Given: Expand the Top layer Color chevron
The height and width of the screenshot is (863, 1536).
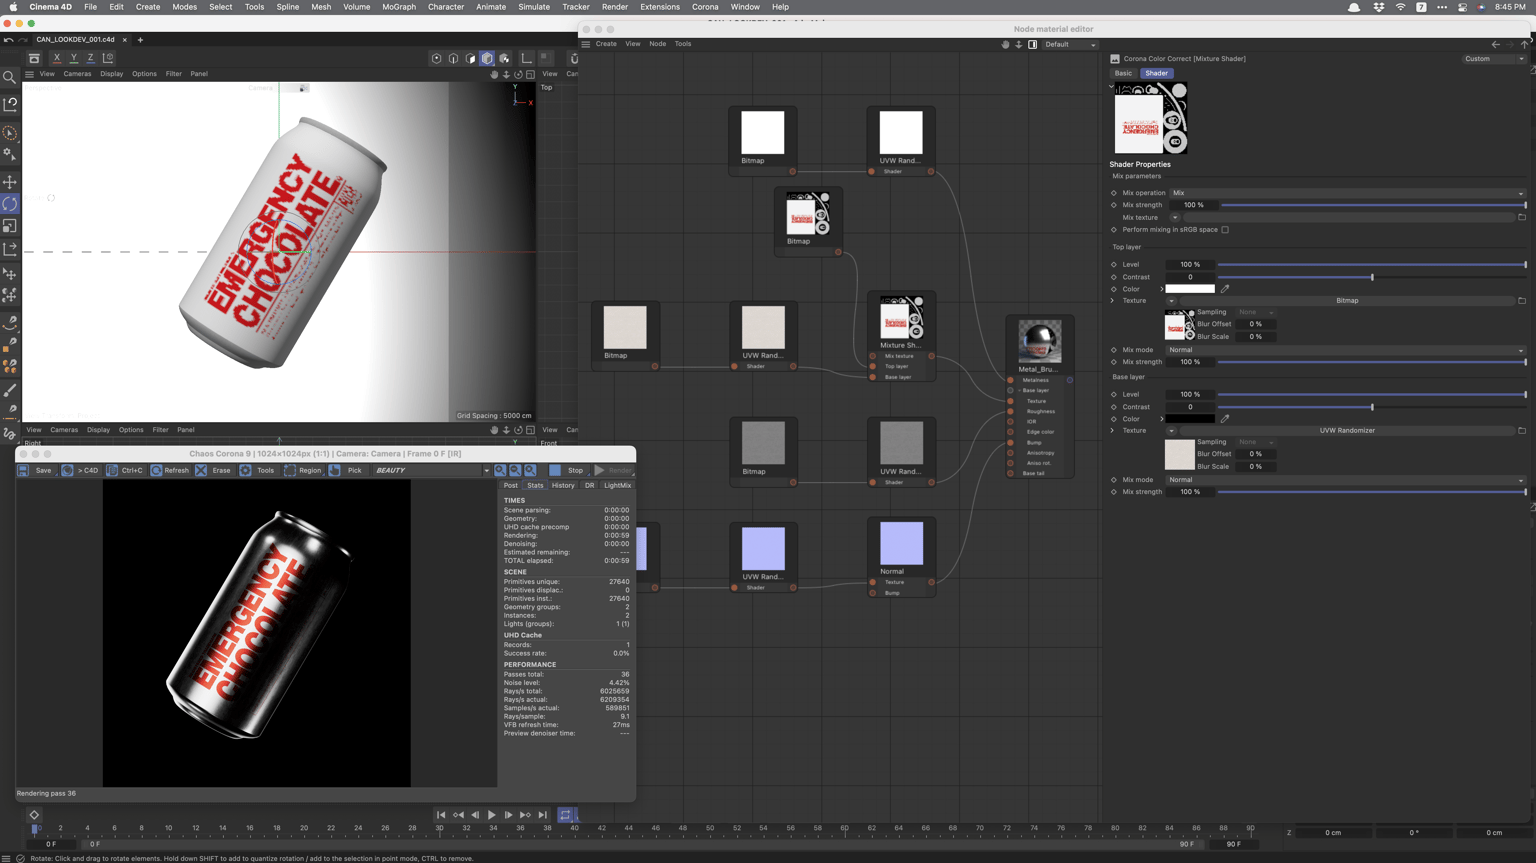Looking at the screenshot, I should coord(1161,289).
